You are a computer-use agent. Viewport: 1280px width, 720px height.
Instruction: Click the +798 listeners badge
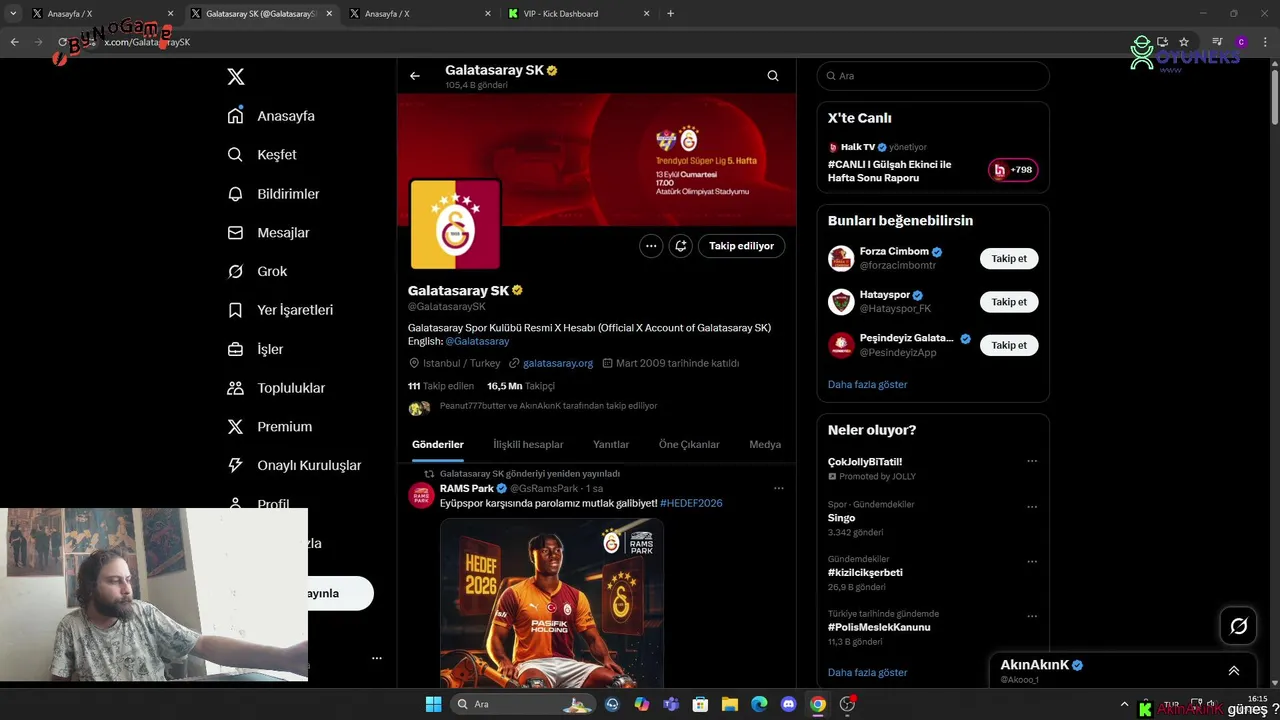click(x=1013, y=170)
